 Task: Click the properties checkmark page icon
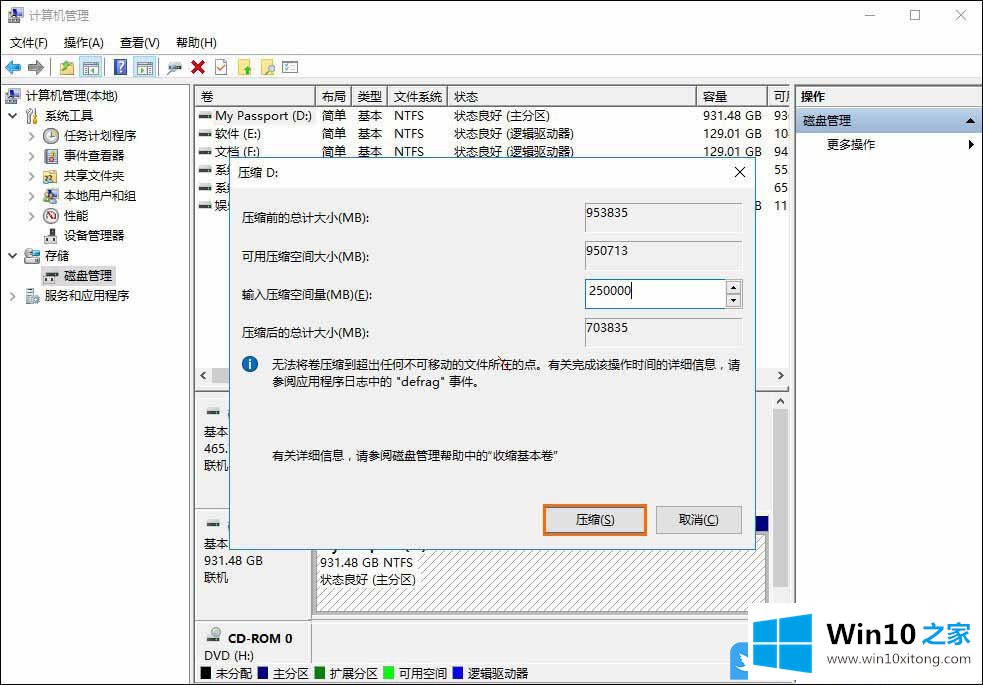point(221,67)
